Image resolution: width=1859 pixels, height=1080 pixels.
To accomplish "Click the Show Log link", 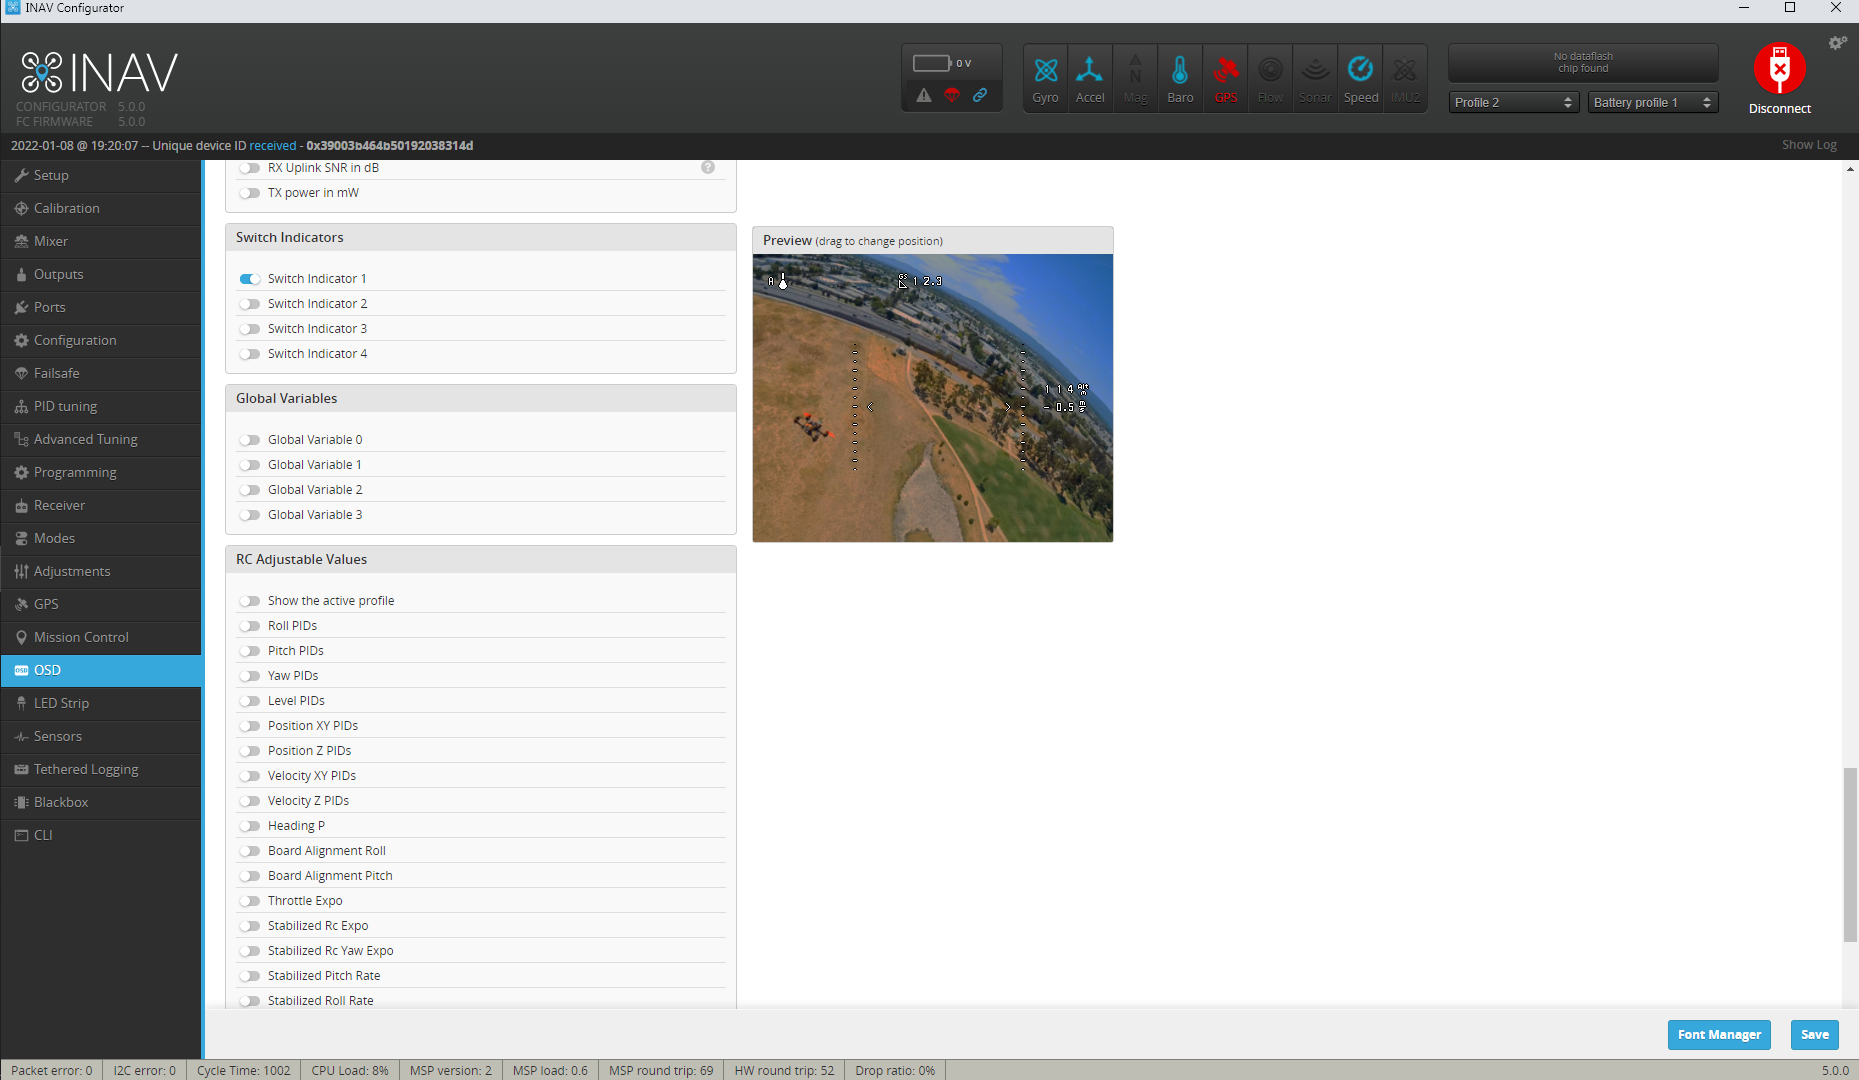I will (1809, 144).
